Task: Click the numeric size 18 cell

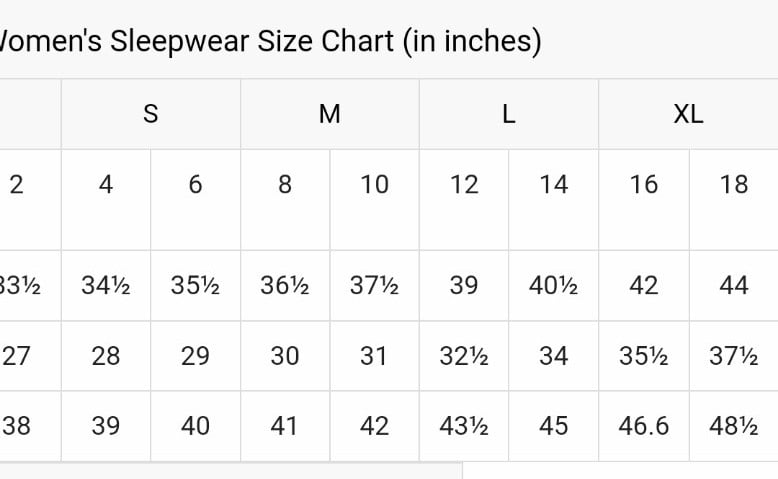Action: (734, 200)
